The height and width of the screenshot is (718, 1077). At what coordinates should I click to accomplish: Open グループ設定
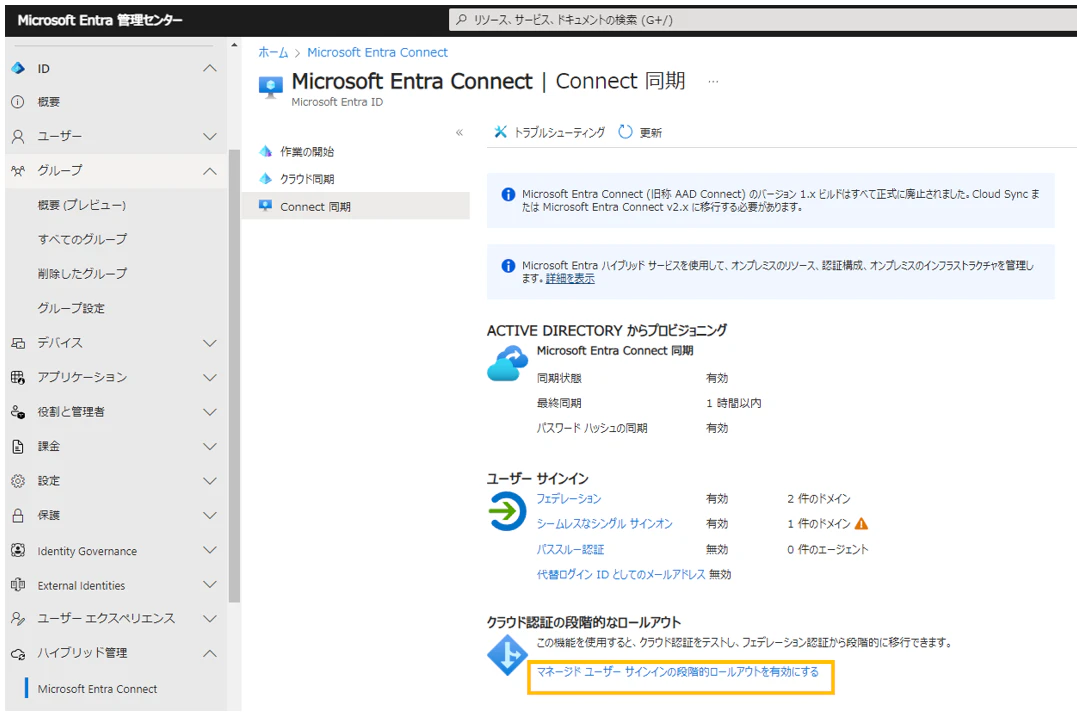pos(71,308)
